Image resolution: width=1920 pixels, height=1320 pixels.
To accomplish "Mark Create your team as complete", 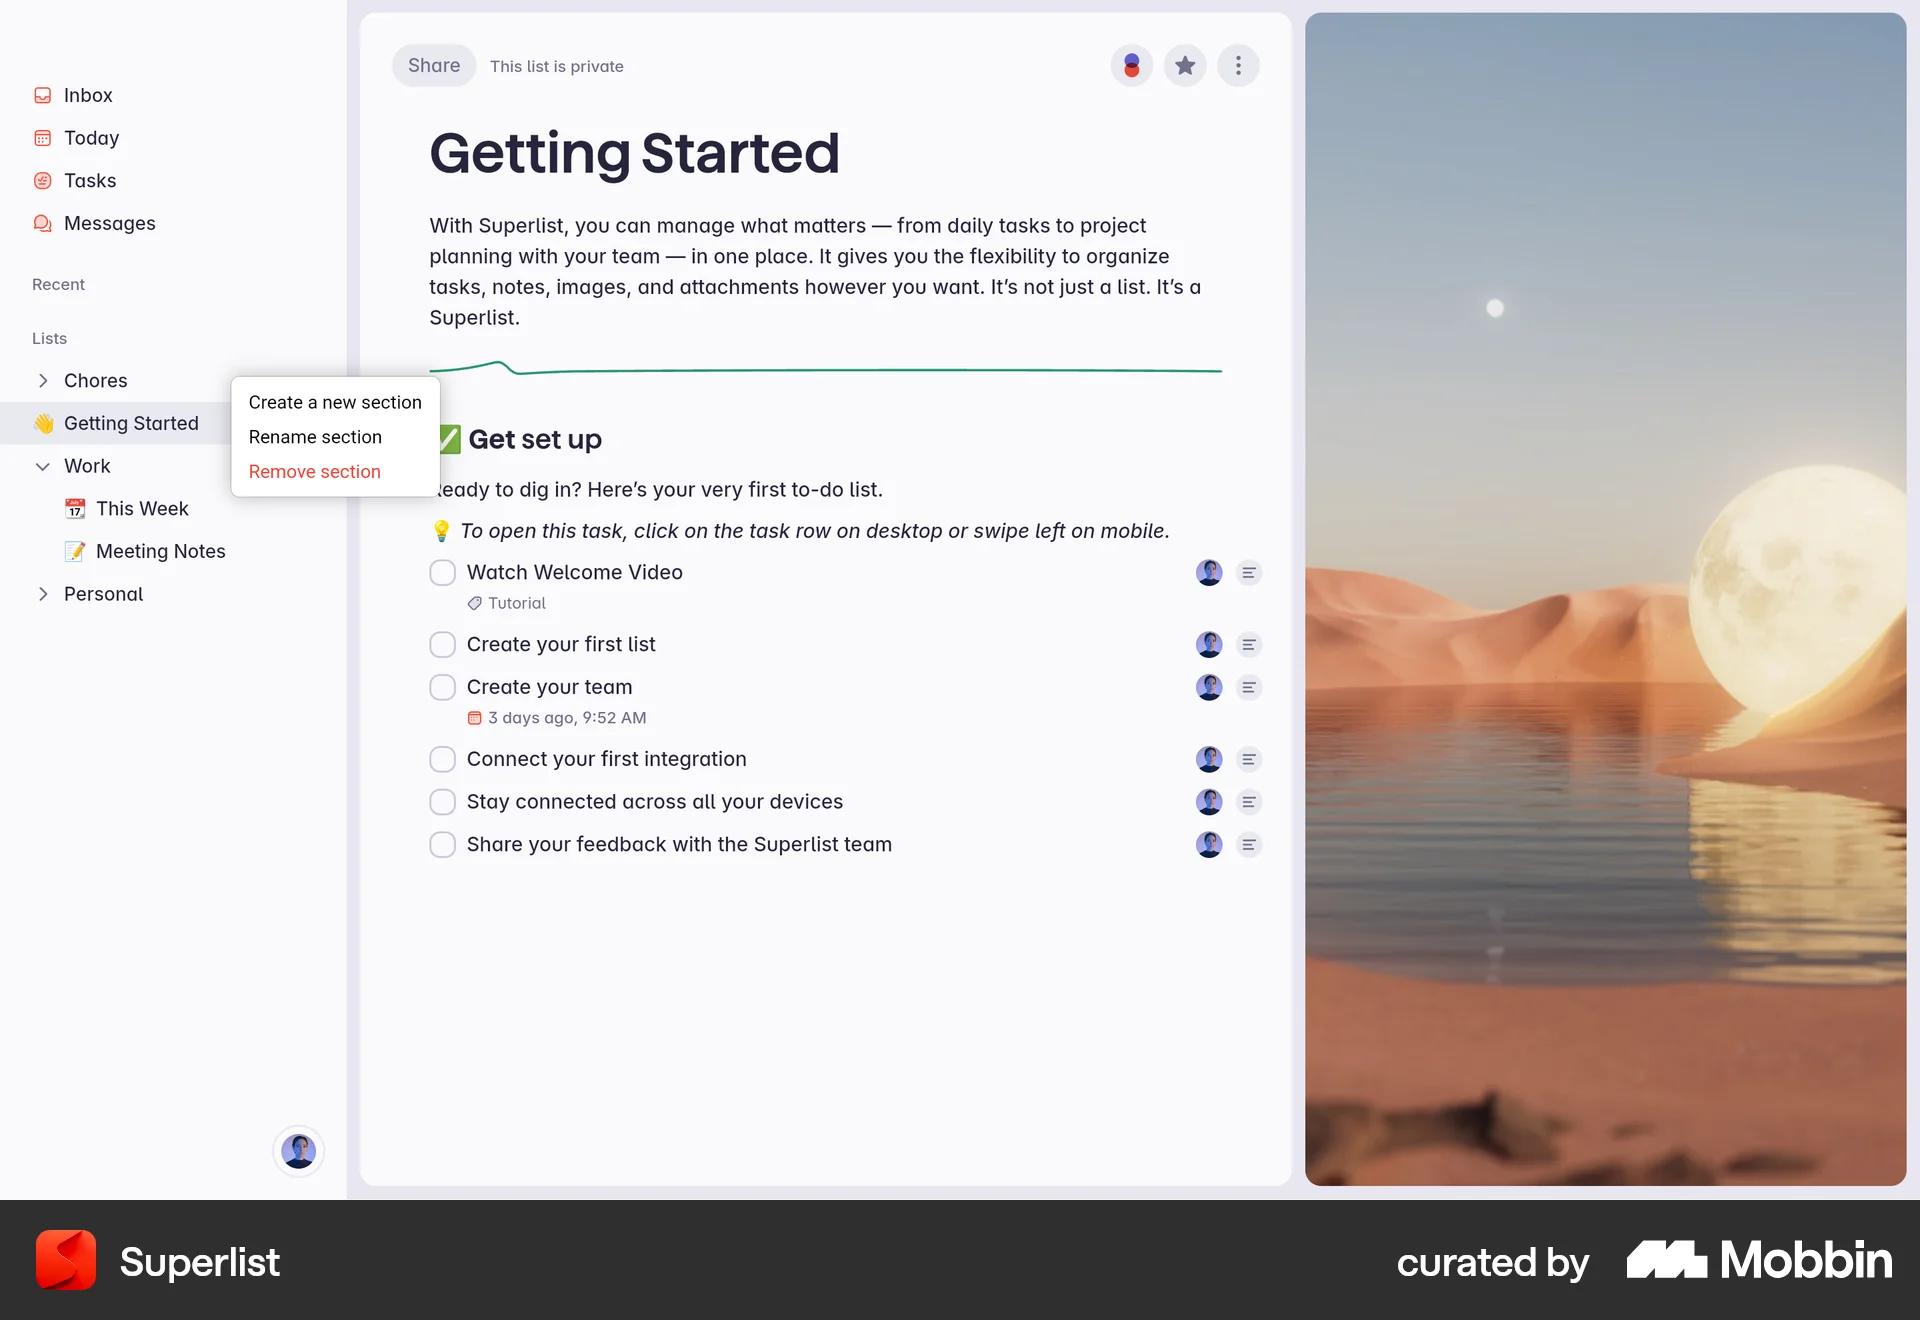I will pos(442,687).
